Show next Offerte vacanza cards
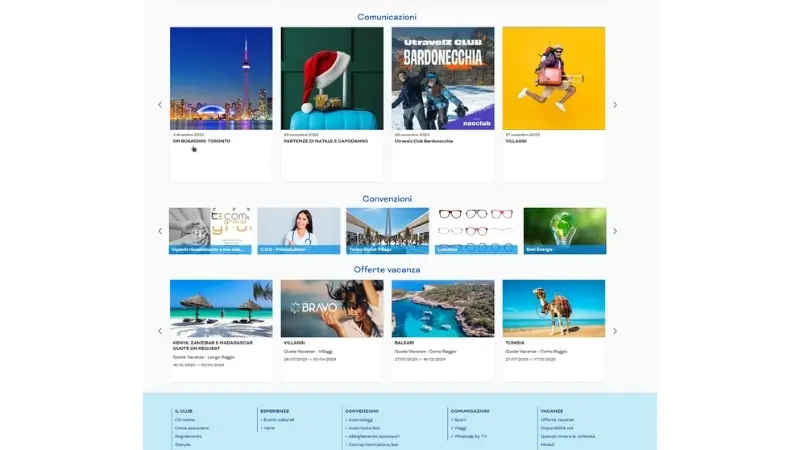The width and height of the screenshot is (800, 450). [x=615, y=331]
